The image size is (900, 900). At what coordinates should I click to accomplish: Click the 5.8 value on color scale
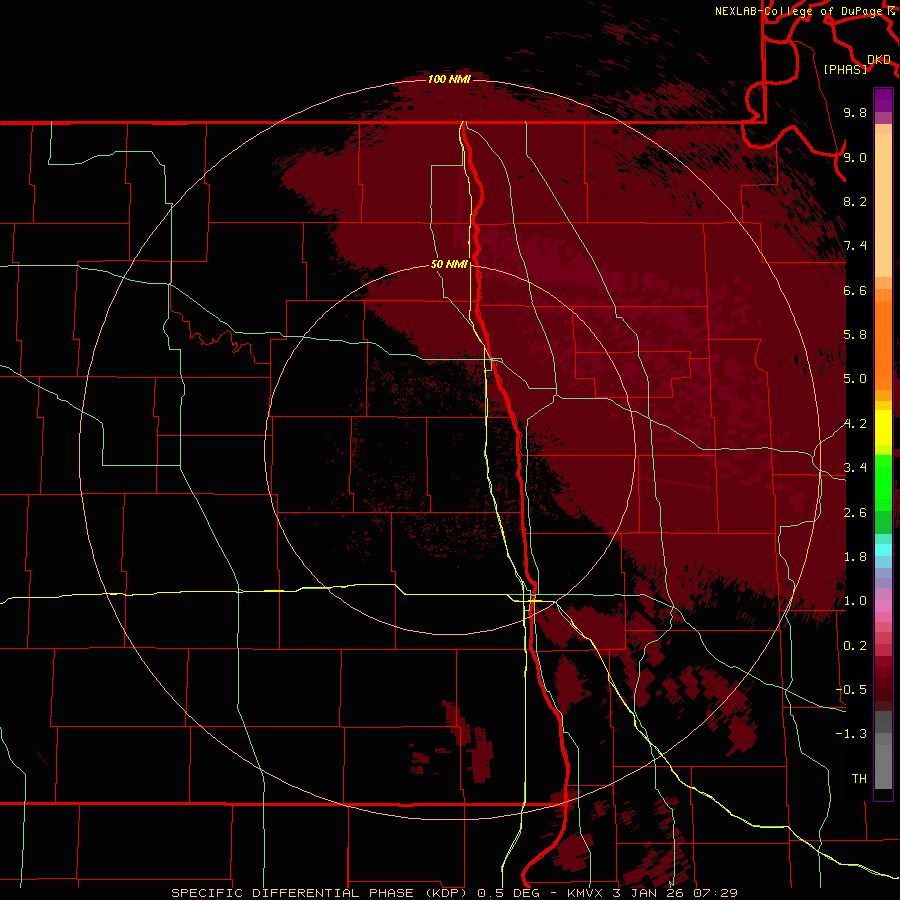click(855, 335)
